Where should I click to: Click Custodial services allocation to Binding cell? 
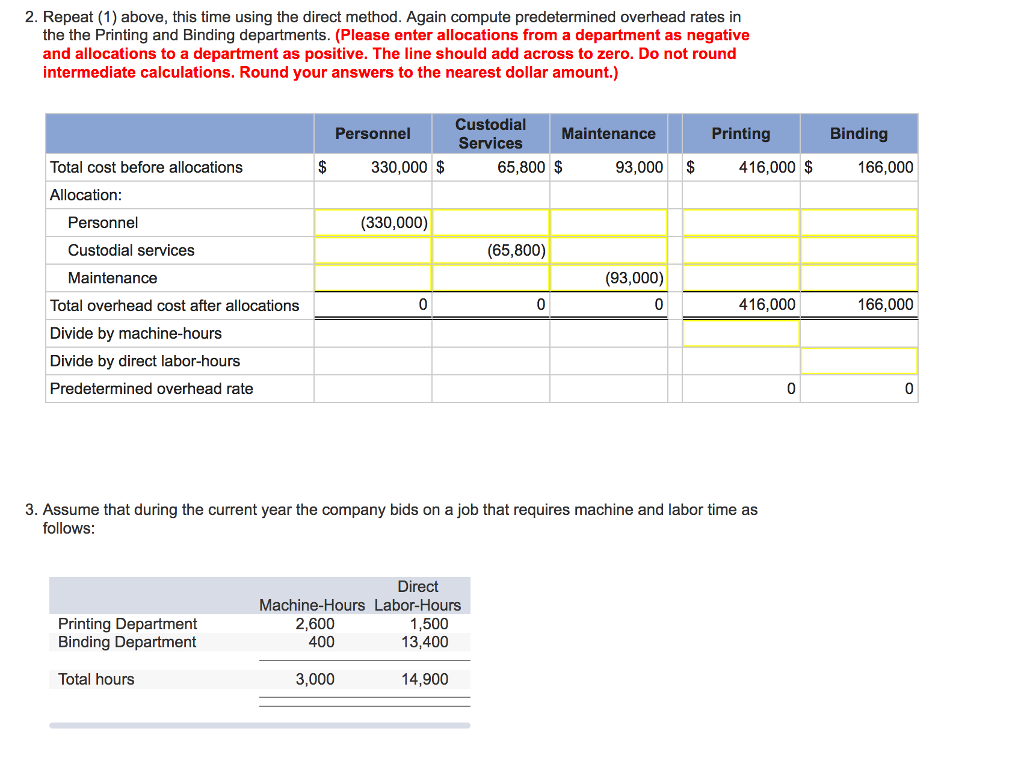(859, 250)
